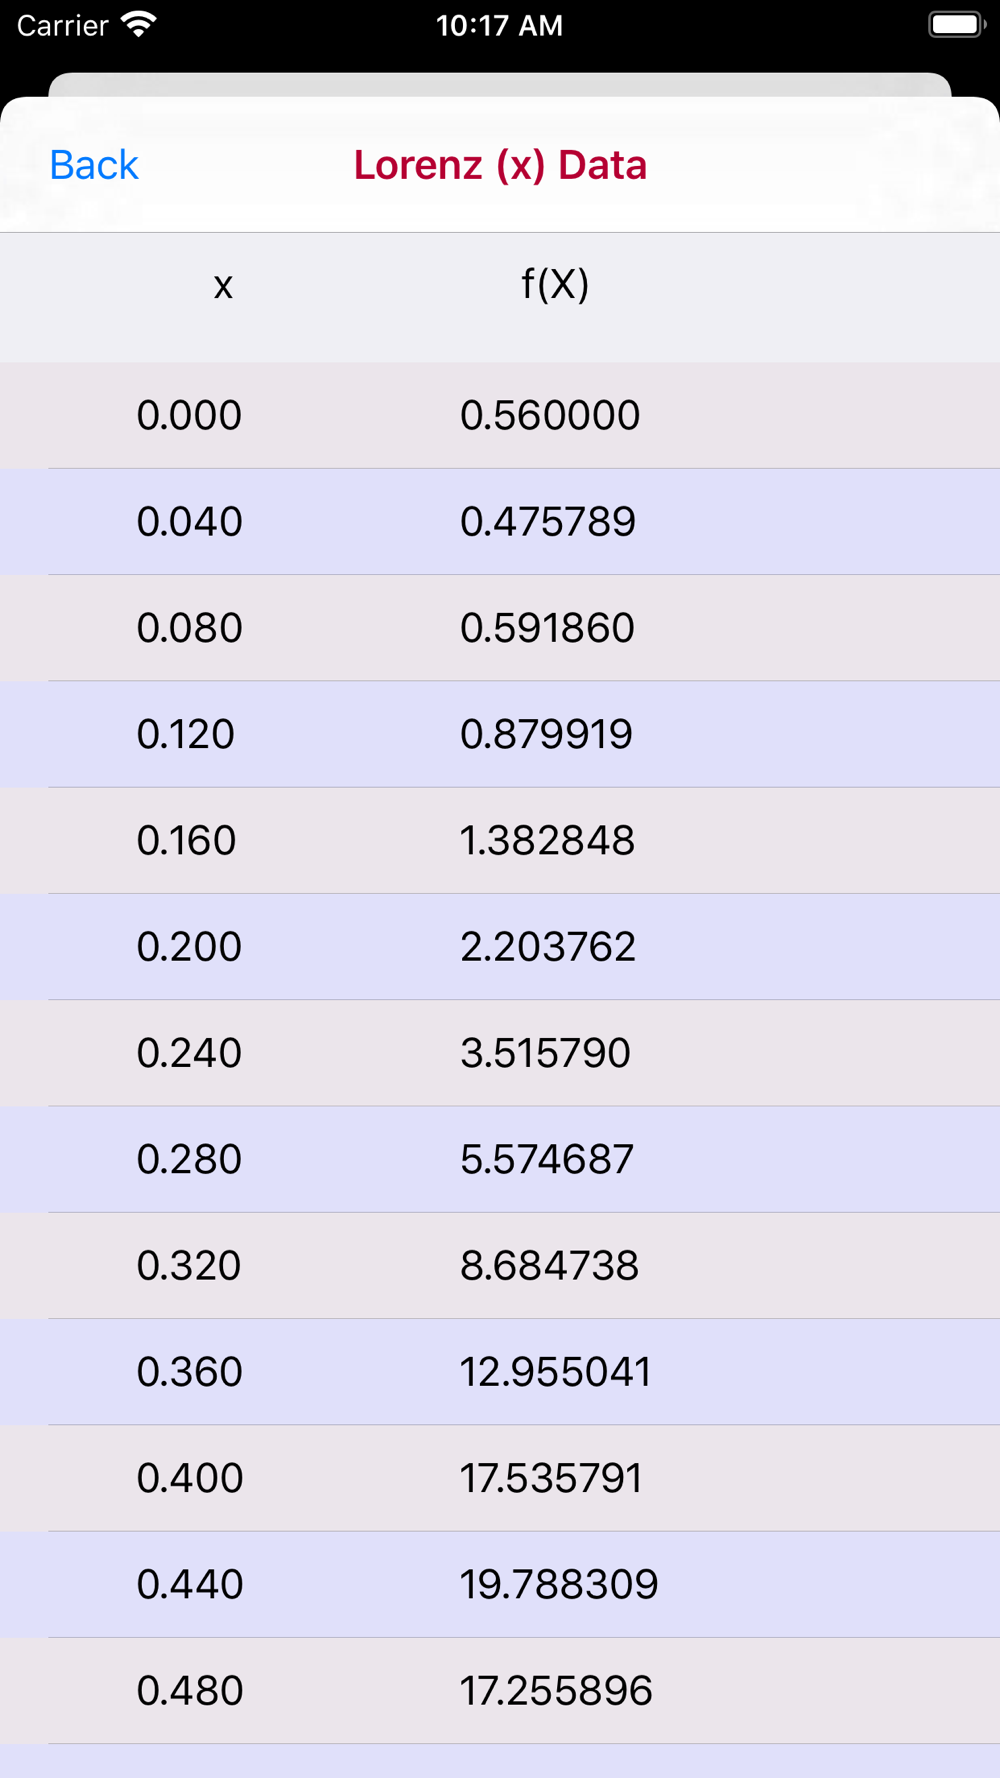Tap the Wi-Fi status icon
Viewport: 1000px width, 1778px height.
point(138,25)
